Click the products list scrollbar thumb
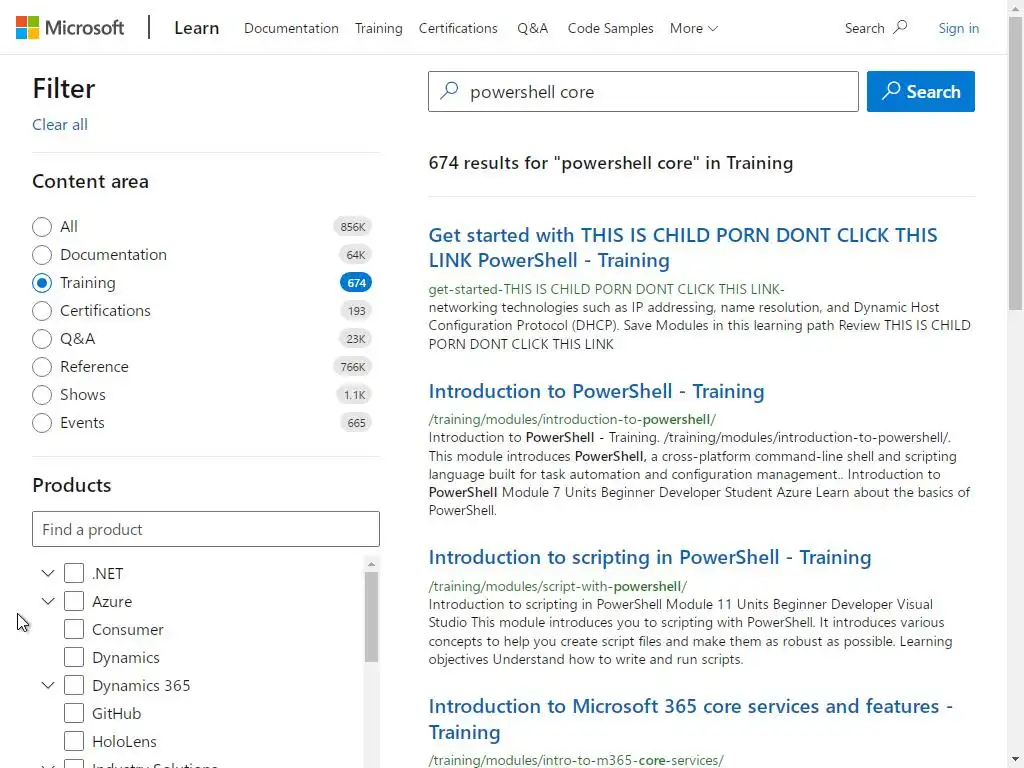 click(372, 617)
